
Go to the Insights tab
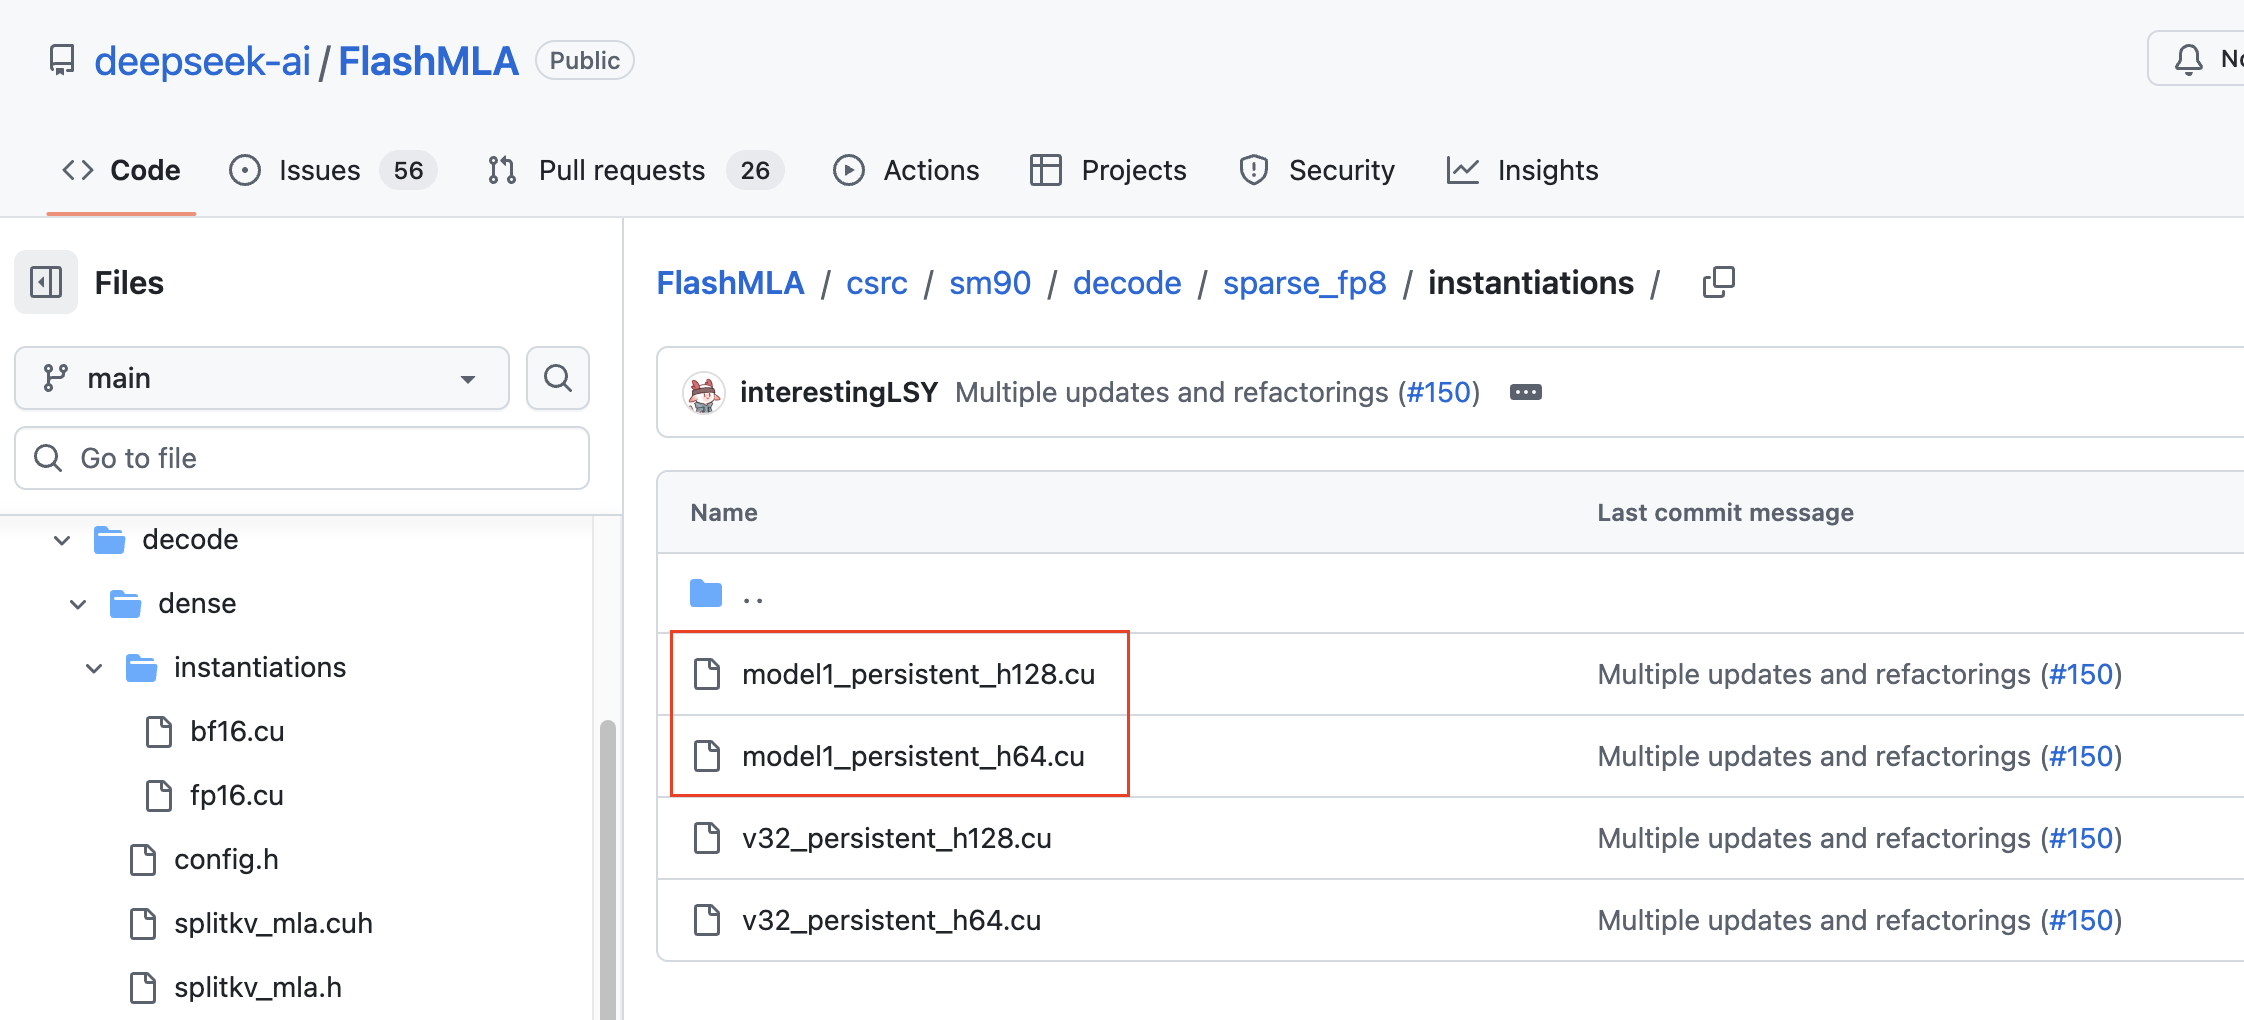1546,170
